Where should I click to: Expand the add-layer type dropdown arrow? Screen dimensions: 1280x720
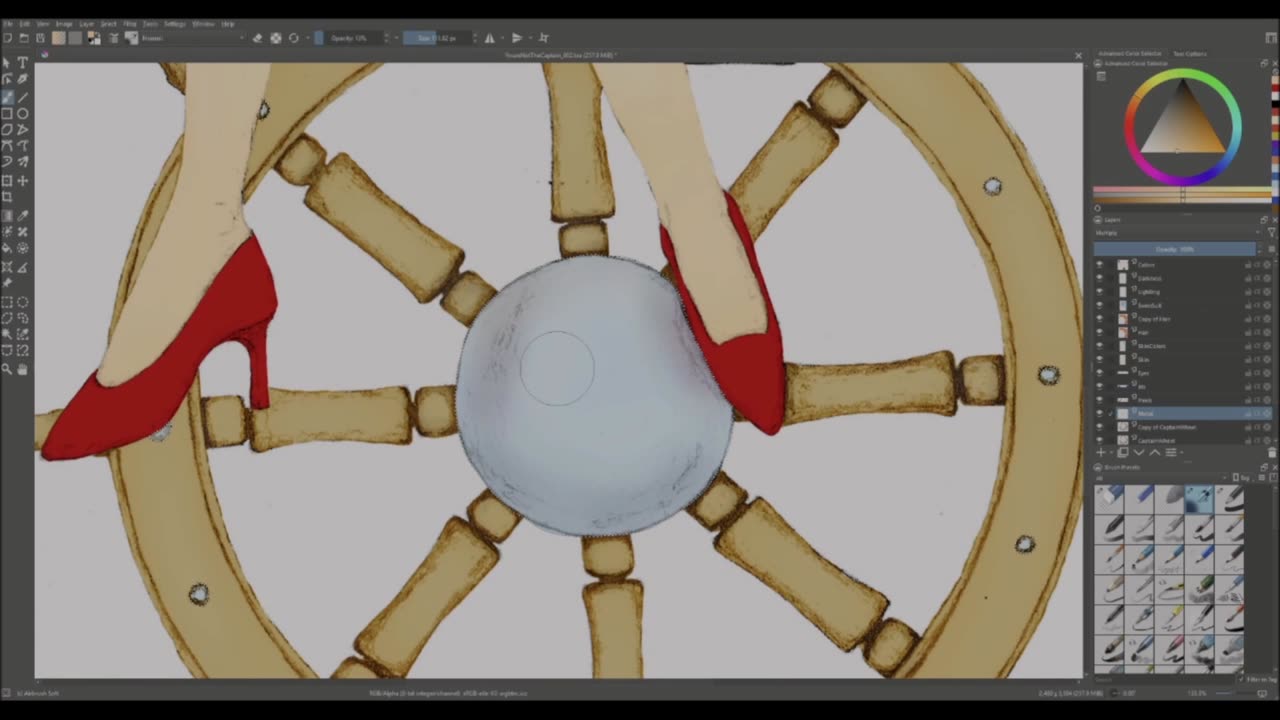(x=1112, y=452)
